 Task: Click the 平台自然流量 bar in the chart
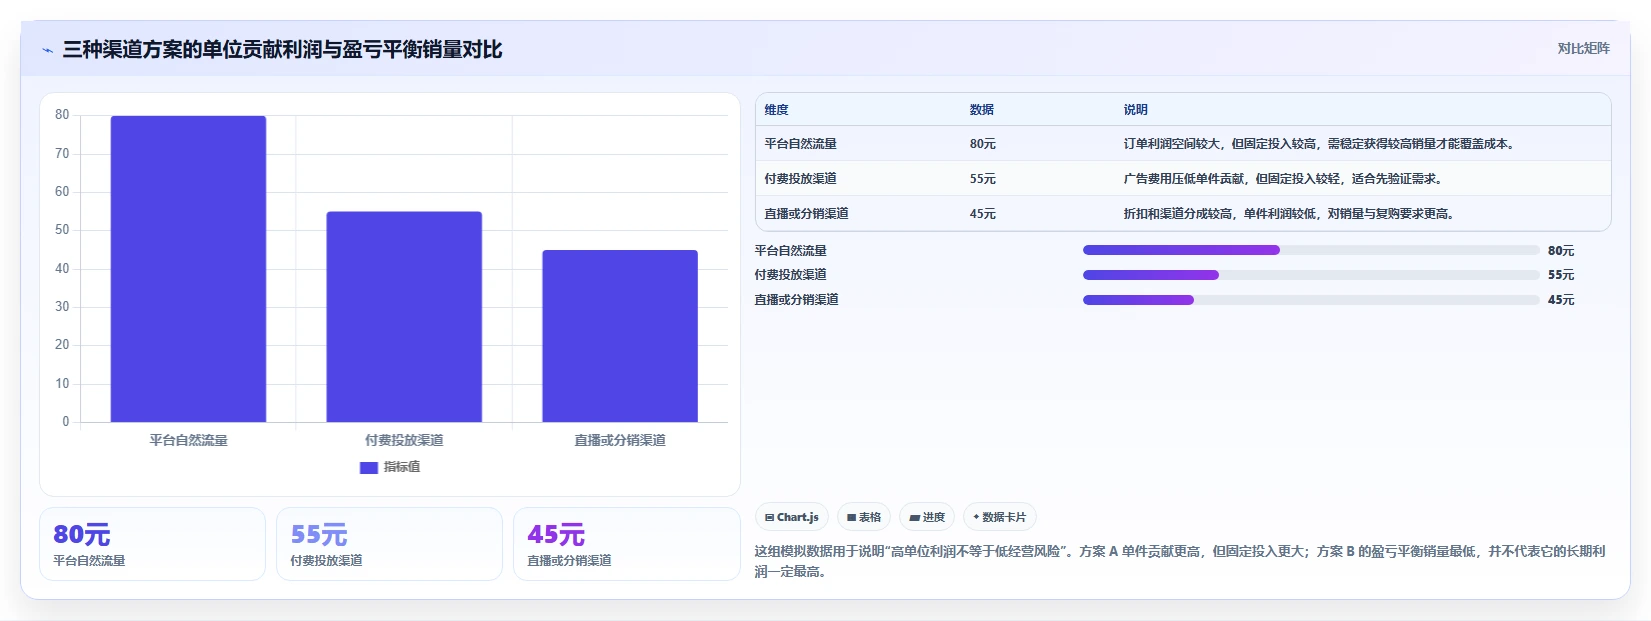click(188, 268)
